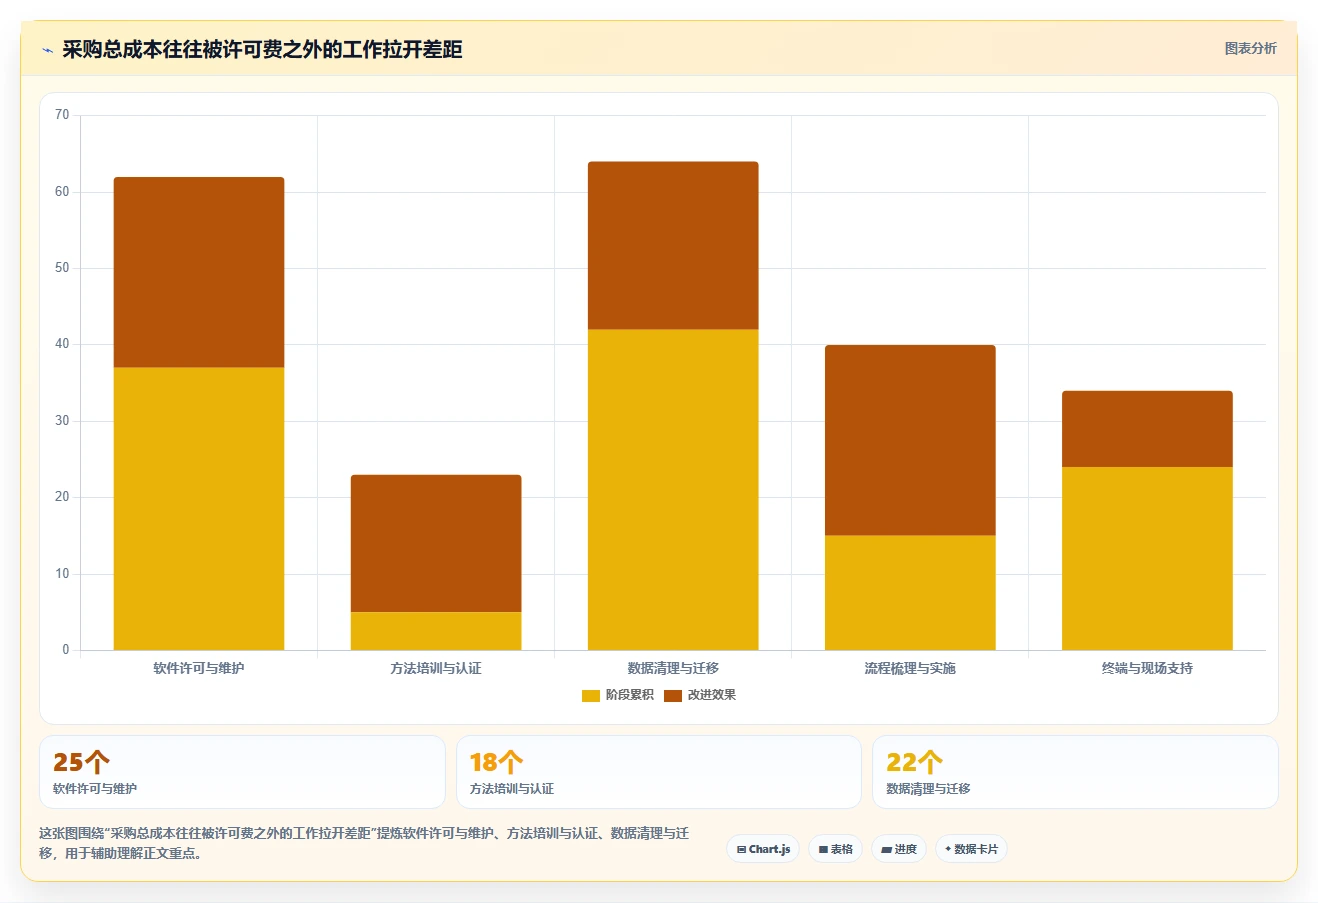Click the yellow segment of 终端与现场支持 bar
The height and width of the screenshot is (903, 1318).
[x=1147, y=558]
